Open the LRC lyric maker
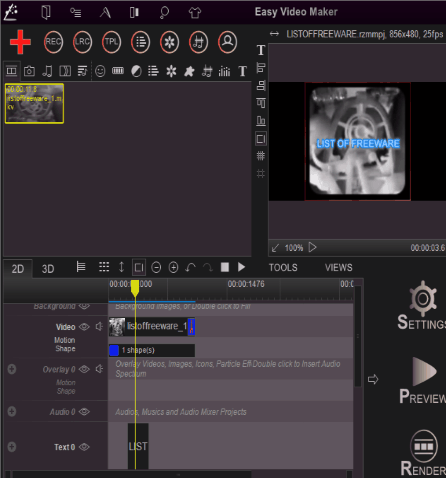 point(82,42)
